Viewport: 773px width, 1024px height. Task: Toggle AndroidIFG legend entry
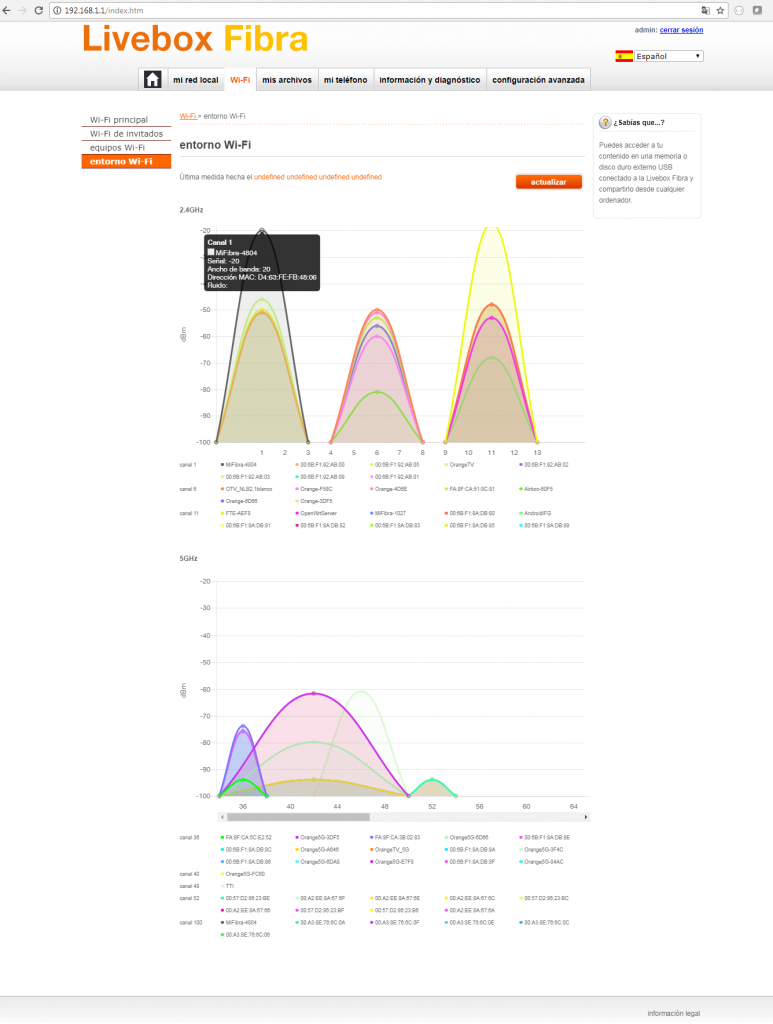coord(535,513)
